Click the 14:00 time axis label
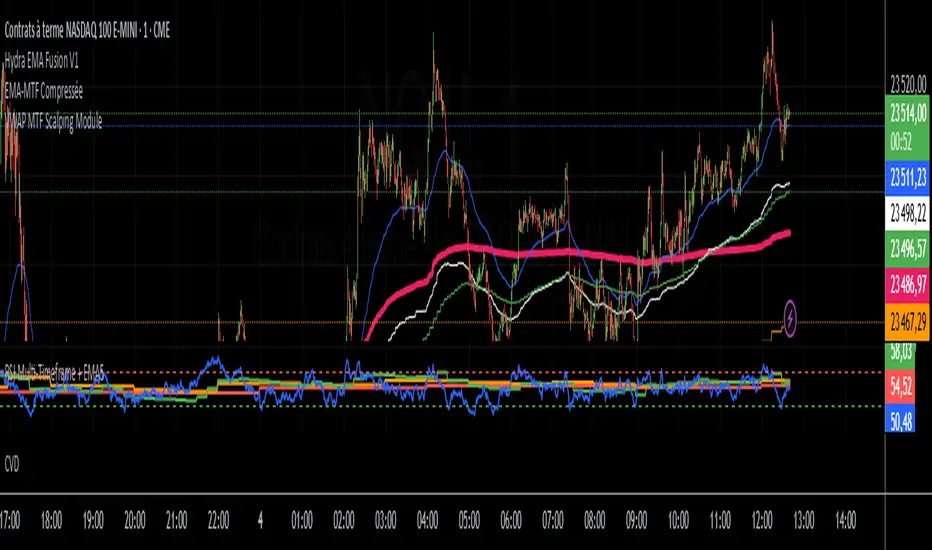 click(x=846, y=521)
